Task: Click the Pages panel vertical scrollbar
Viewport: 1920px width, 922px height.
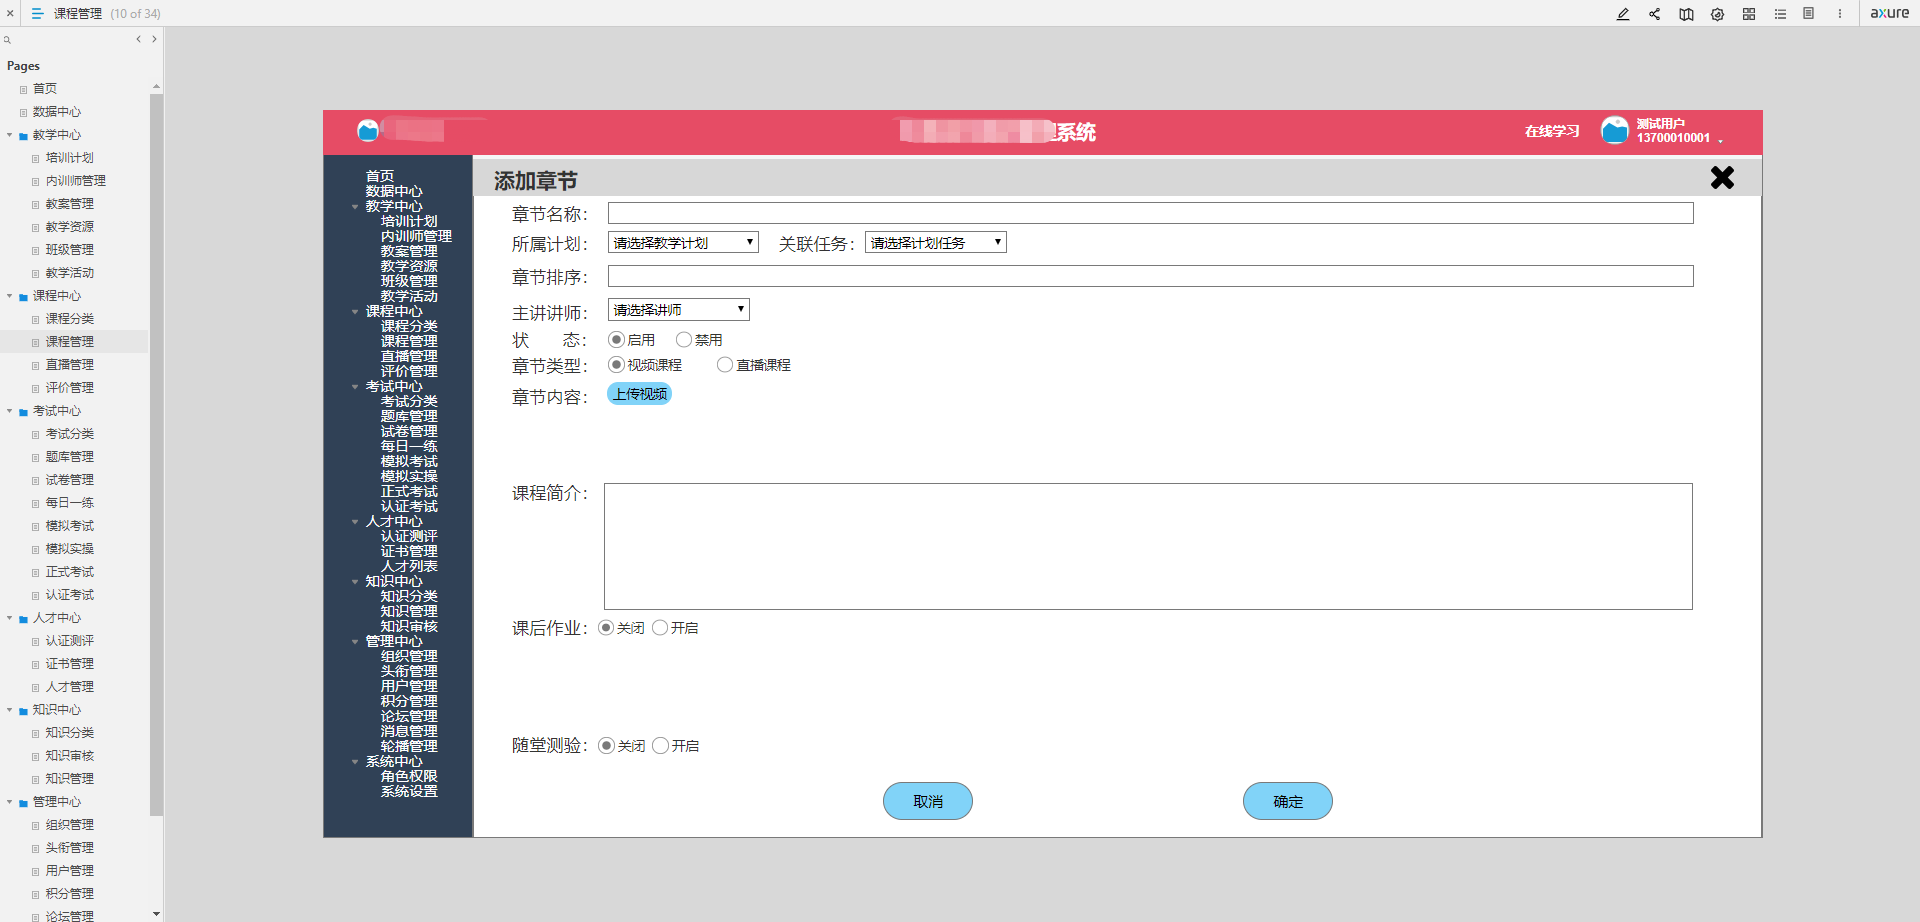Action: pos(156,455)
